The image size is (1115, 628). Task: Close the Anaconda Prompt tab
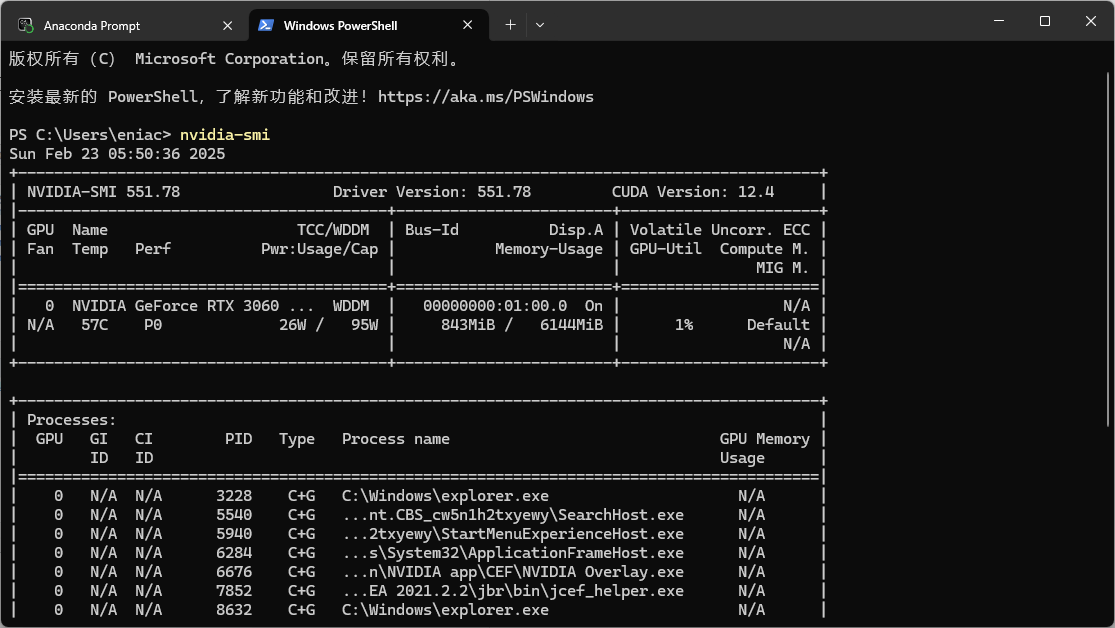click(227, 25)
